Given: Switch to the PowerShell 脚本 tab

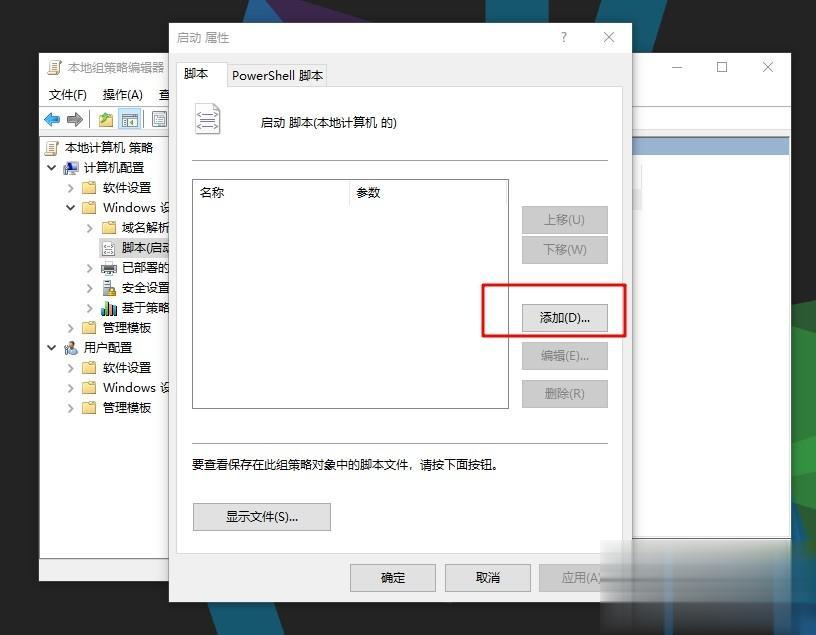Looking at the screenshot, I should coord(277,75).
